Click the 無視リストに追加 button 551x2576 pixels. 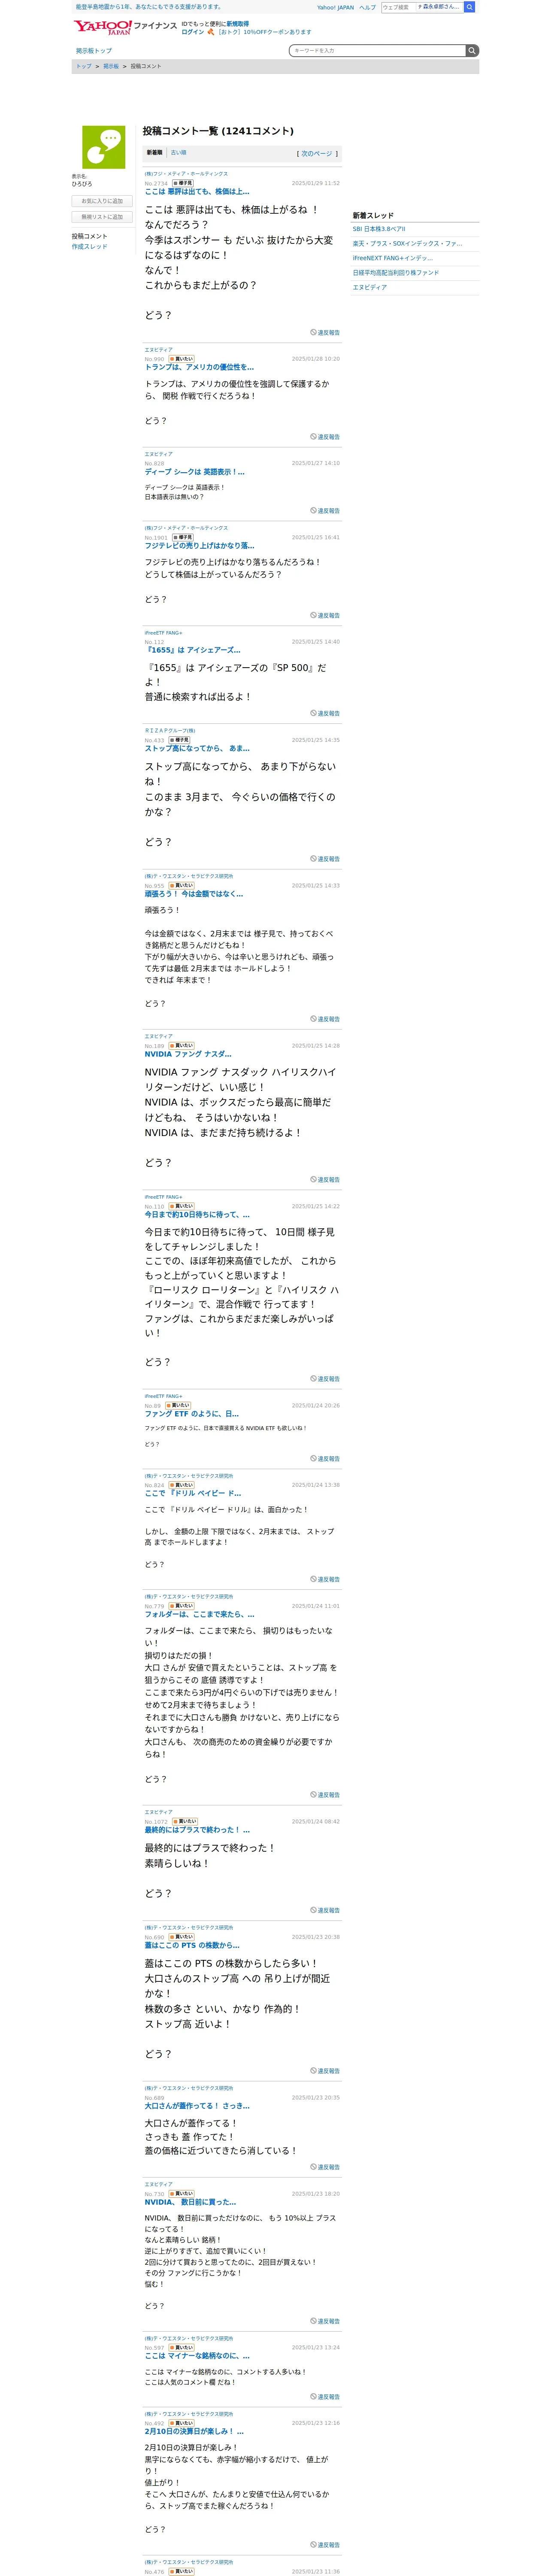(102, 217)
